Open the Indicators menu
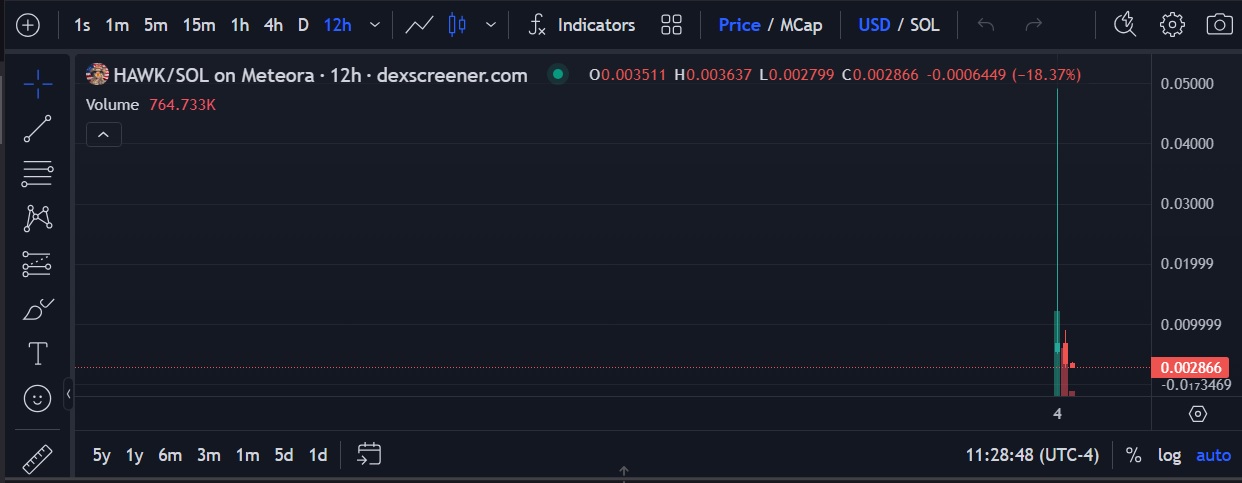Screen dimensions: 1242x483 click(582, 25)
